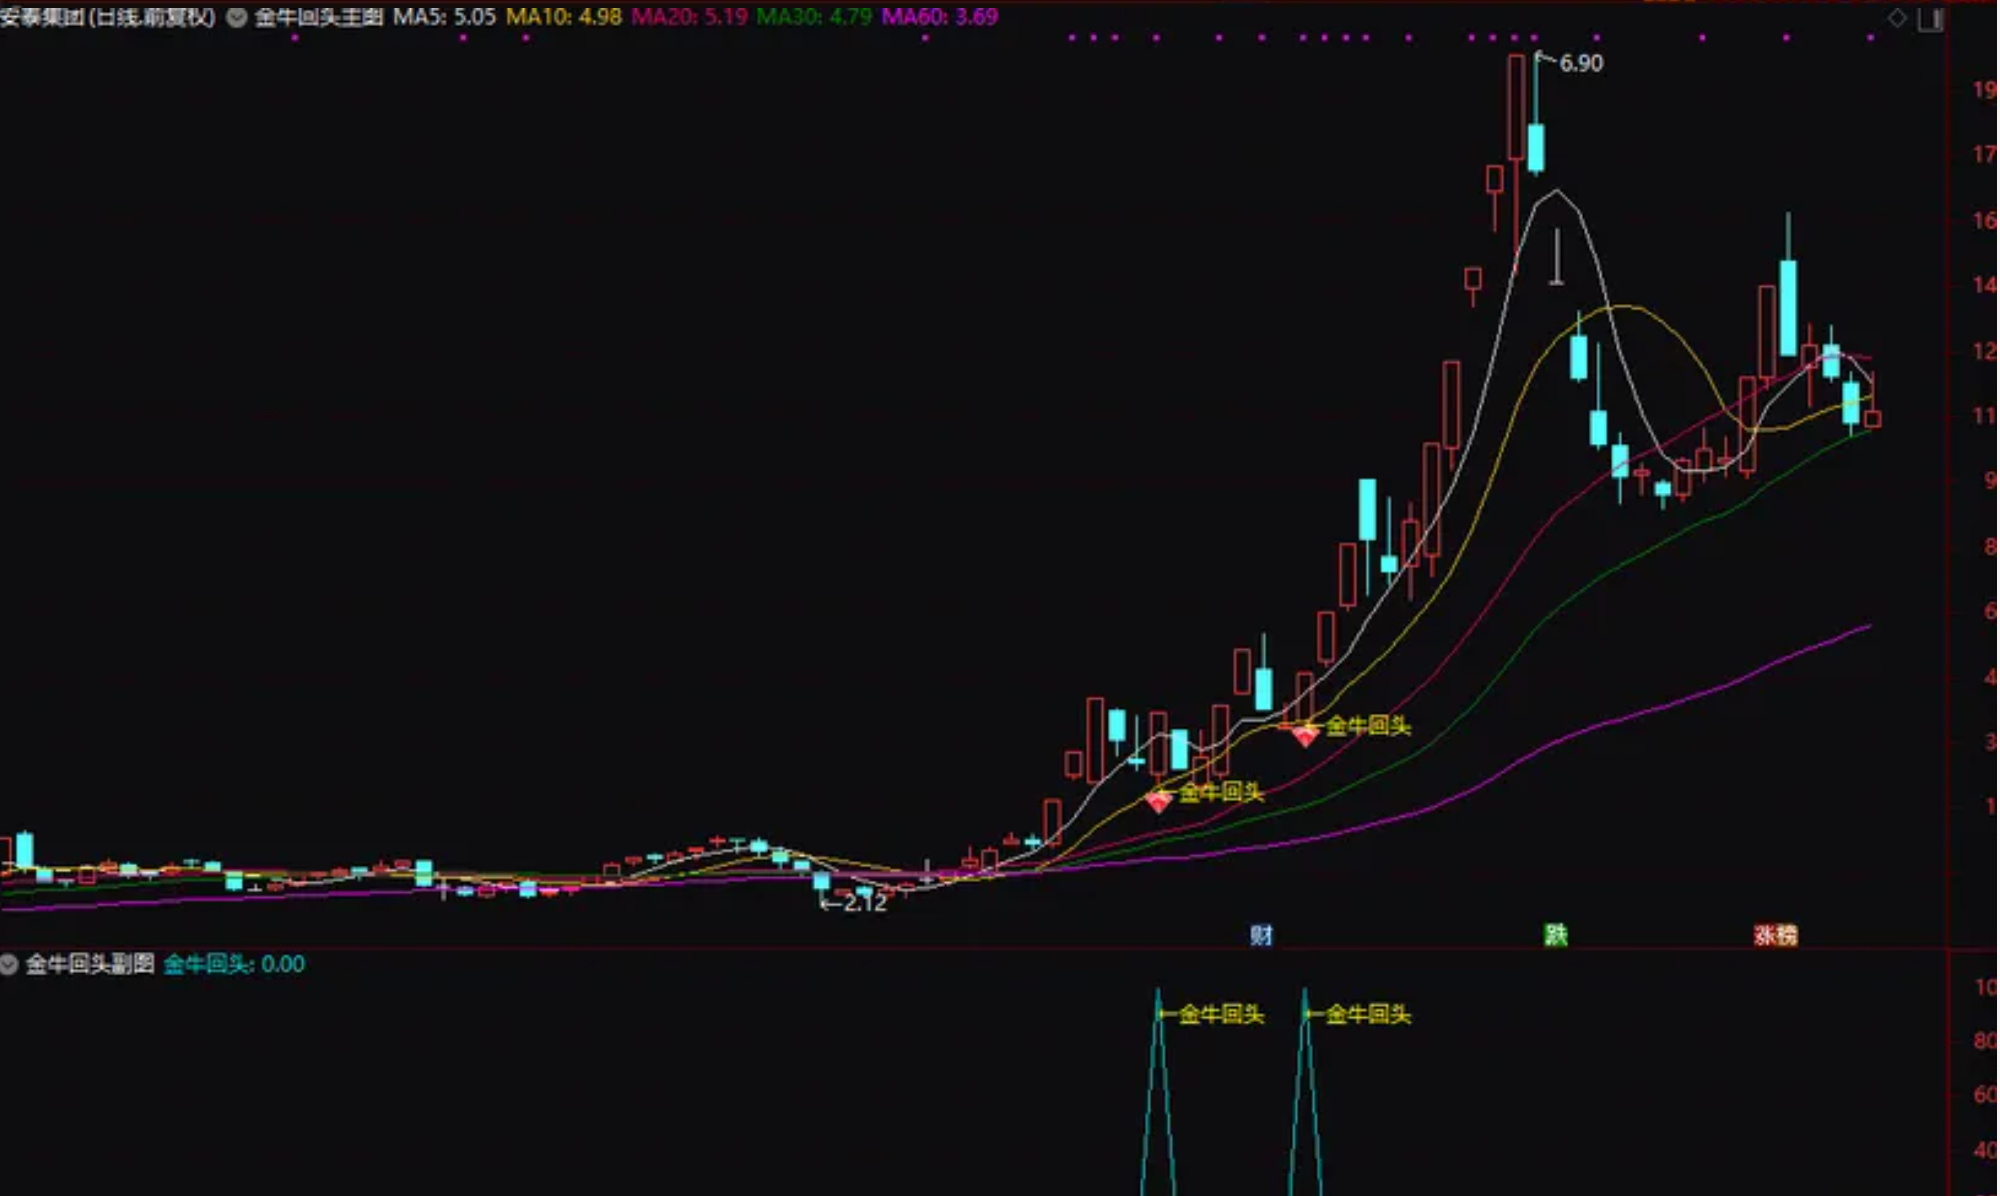Select the MA5 indicator label
2000x1196 pixels.
click(444, 17)
